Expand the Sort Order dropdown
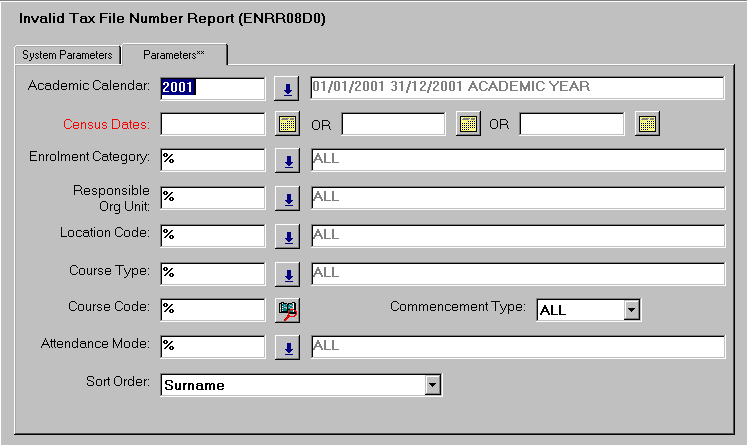 [x=432, y=384]
